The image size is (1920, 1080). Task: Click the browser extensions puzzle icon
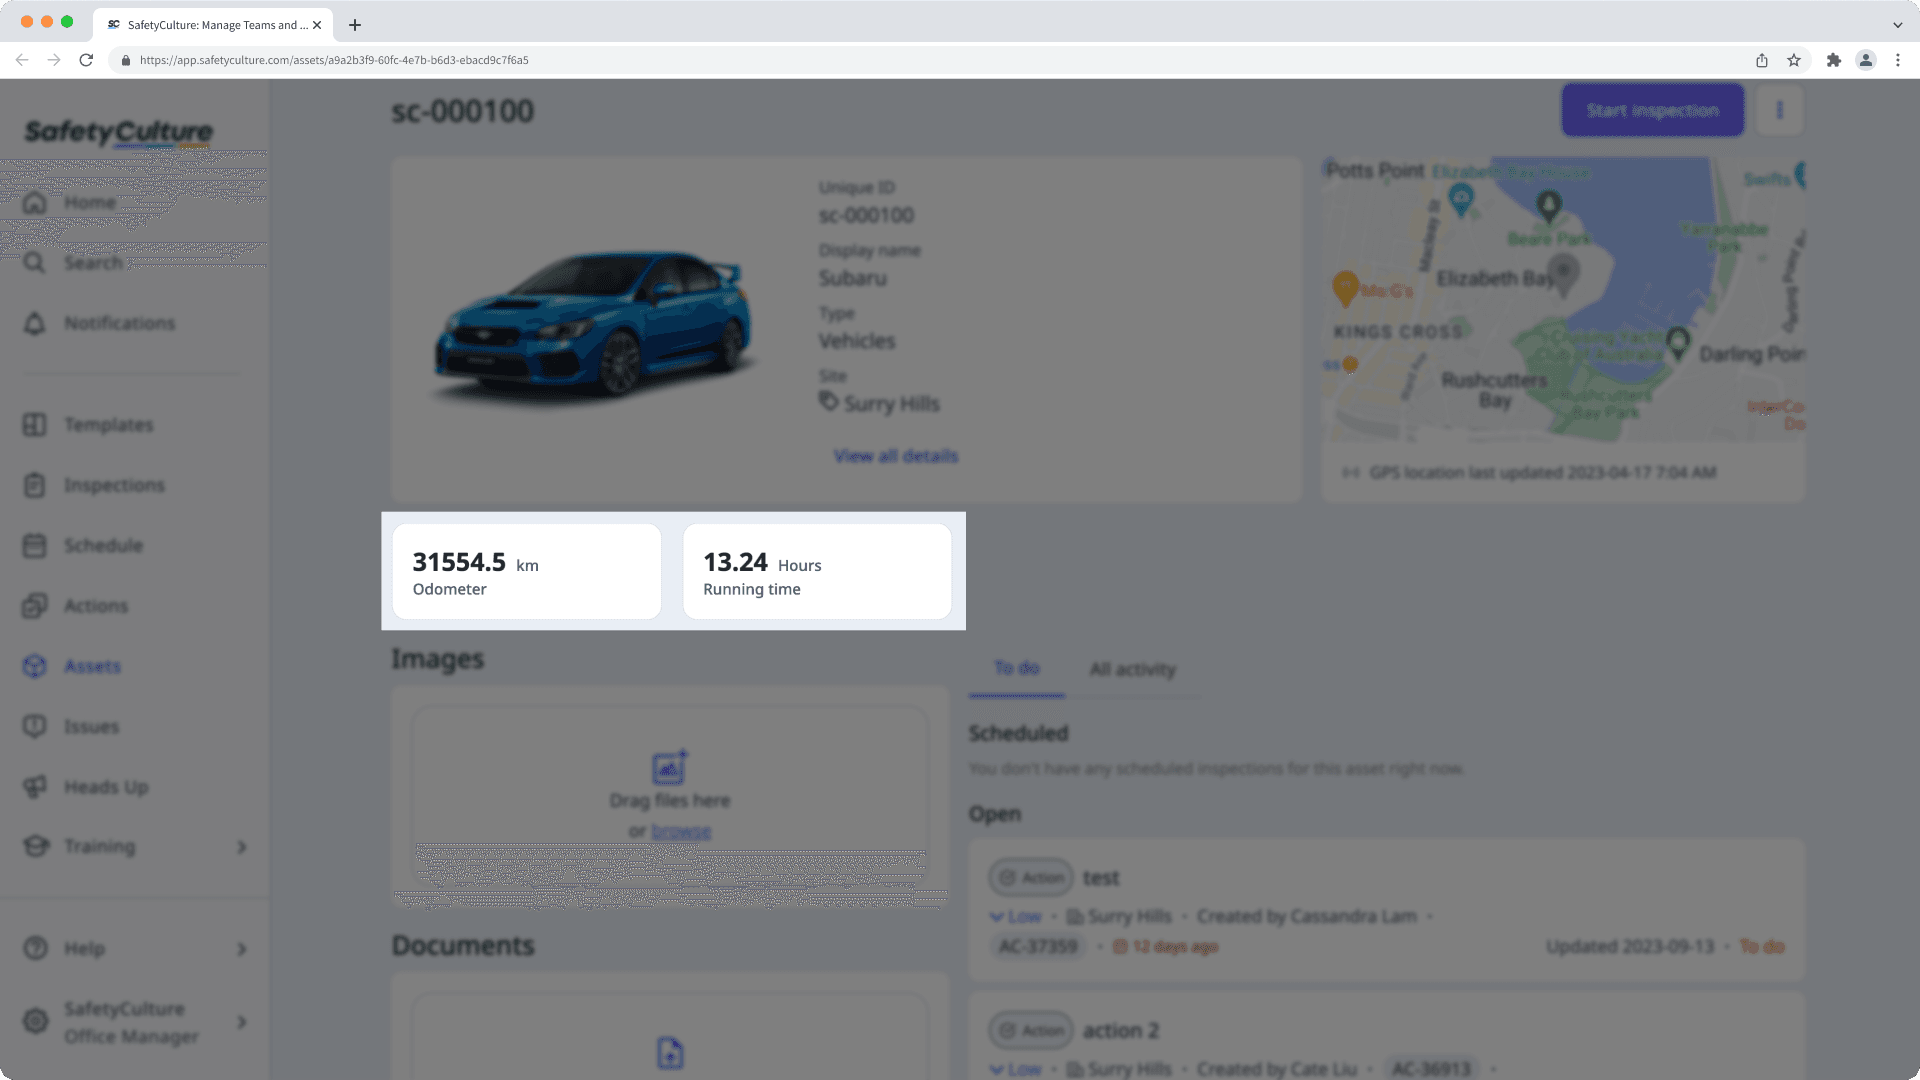click(1833, 60)
